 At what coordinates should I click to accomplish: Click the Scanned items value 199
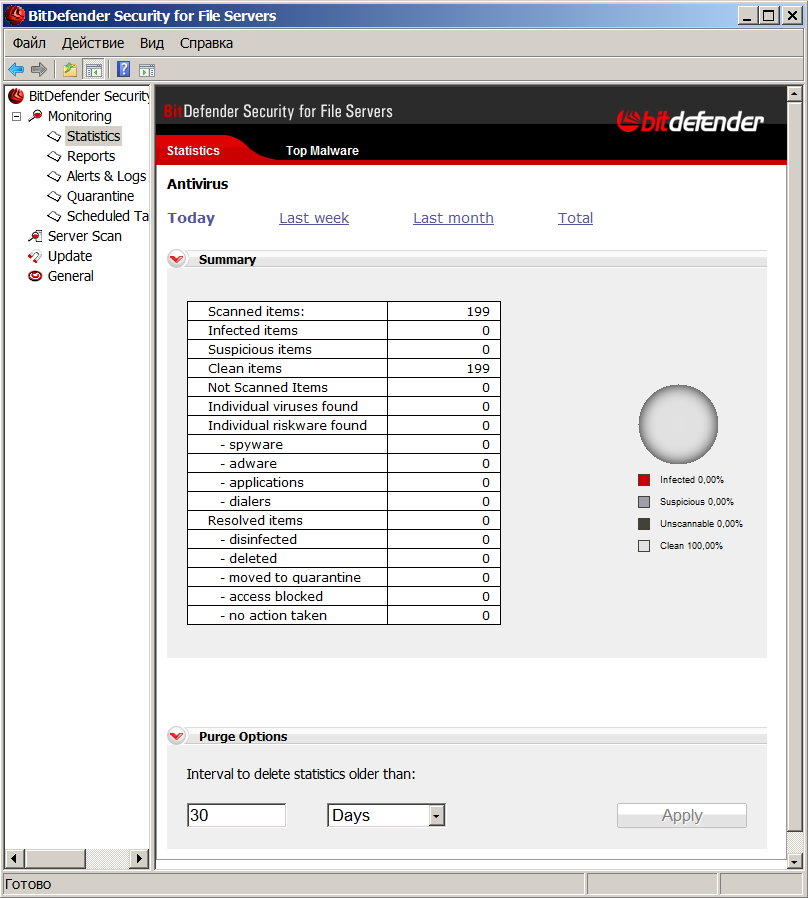point(478,312)
